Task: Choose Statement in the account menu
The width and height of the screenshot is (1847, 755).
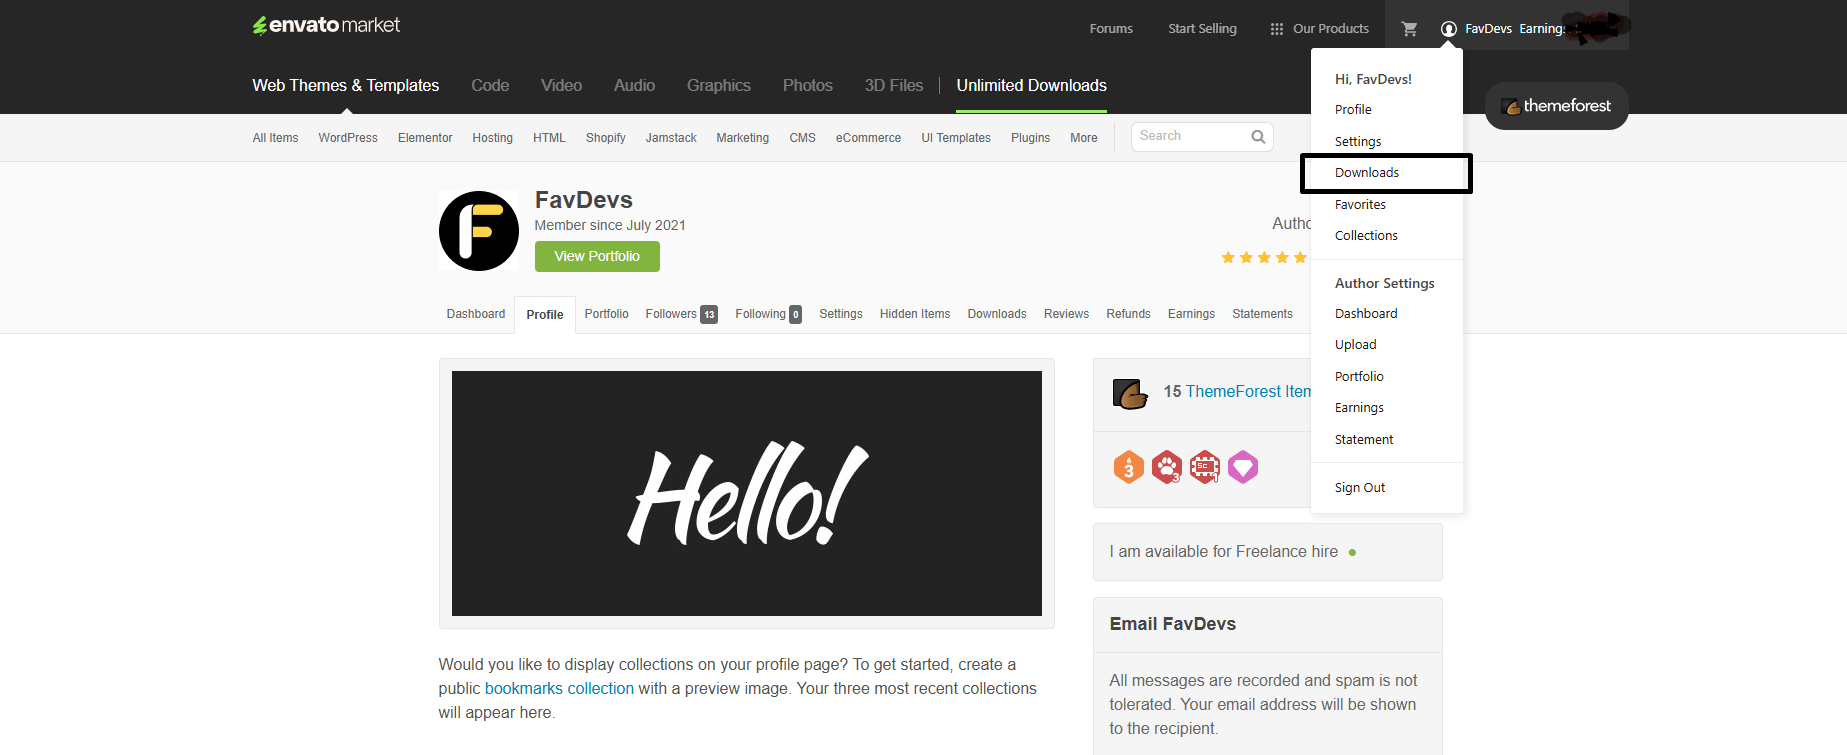Action: (1364, 440)
